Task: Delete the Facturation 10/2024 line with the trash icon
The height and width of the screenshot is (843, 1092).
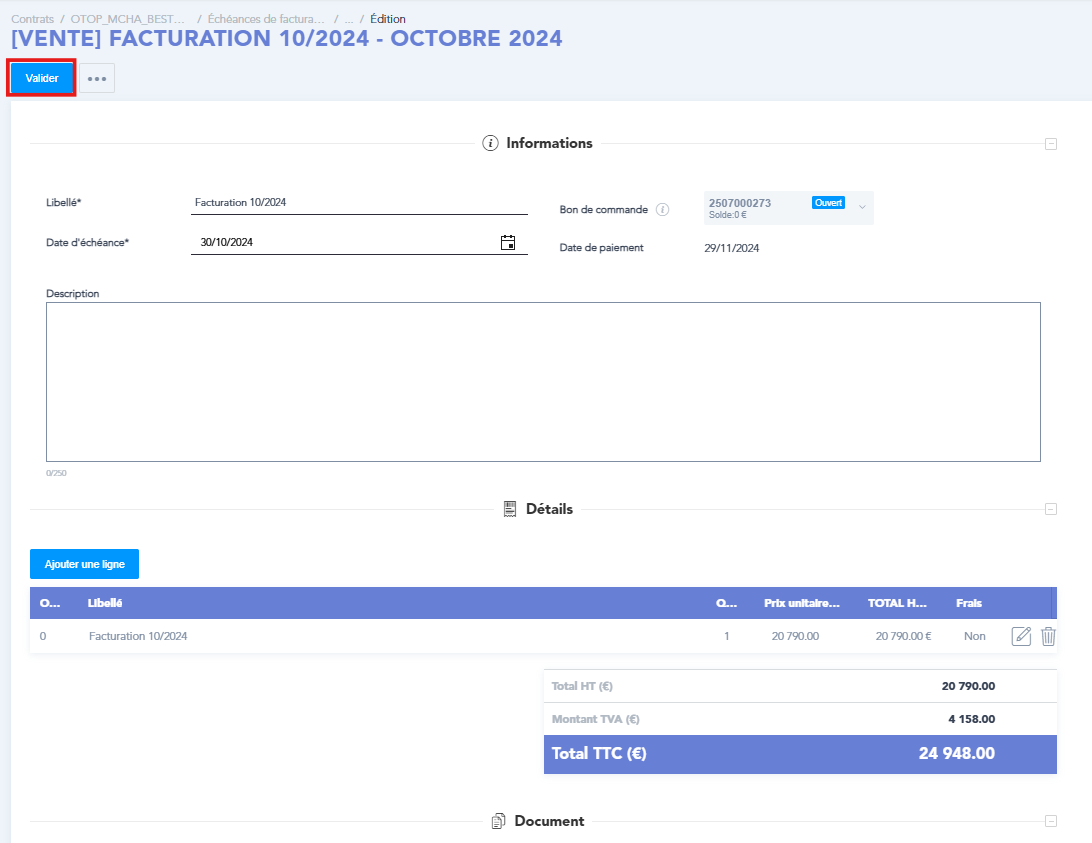Action: pos(1048,636)
